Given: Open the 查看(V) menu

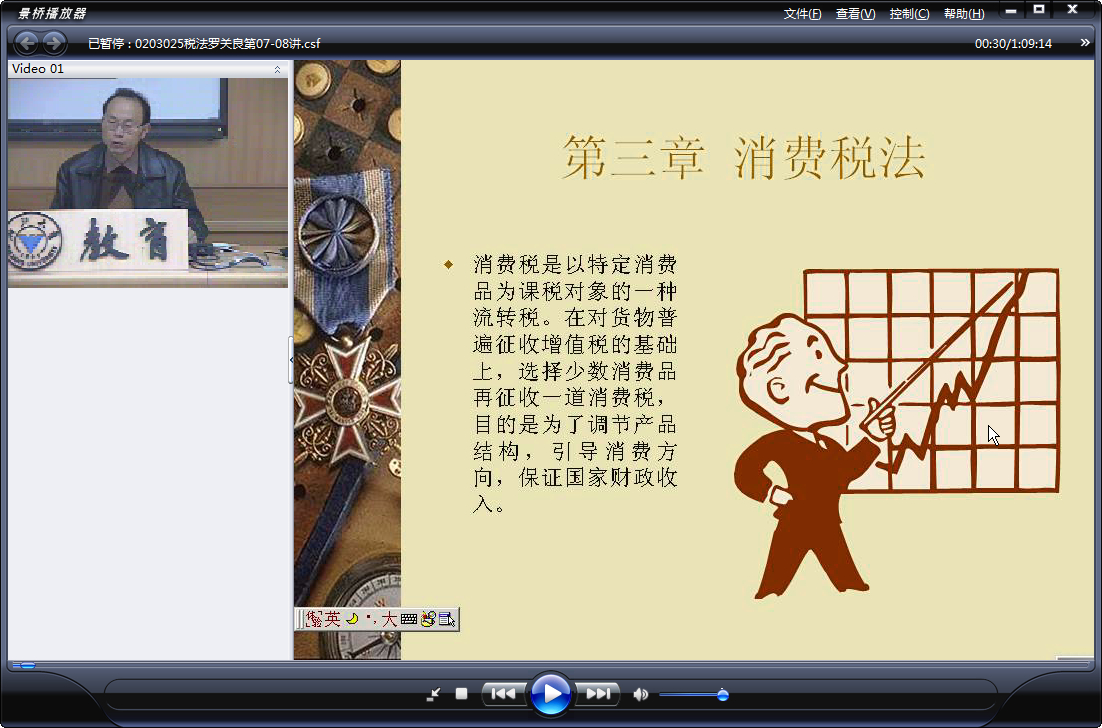Looking at the screenshot, I should 855,13.
